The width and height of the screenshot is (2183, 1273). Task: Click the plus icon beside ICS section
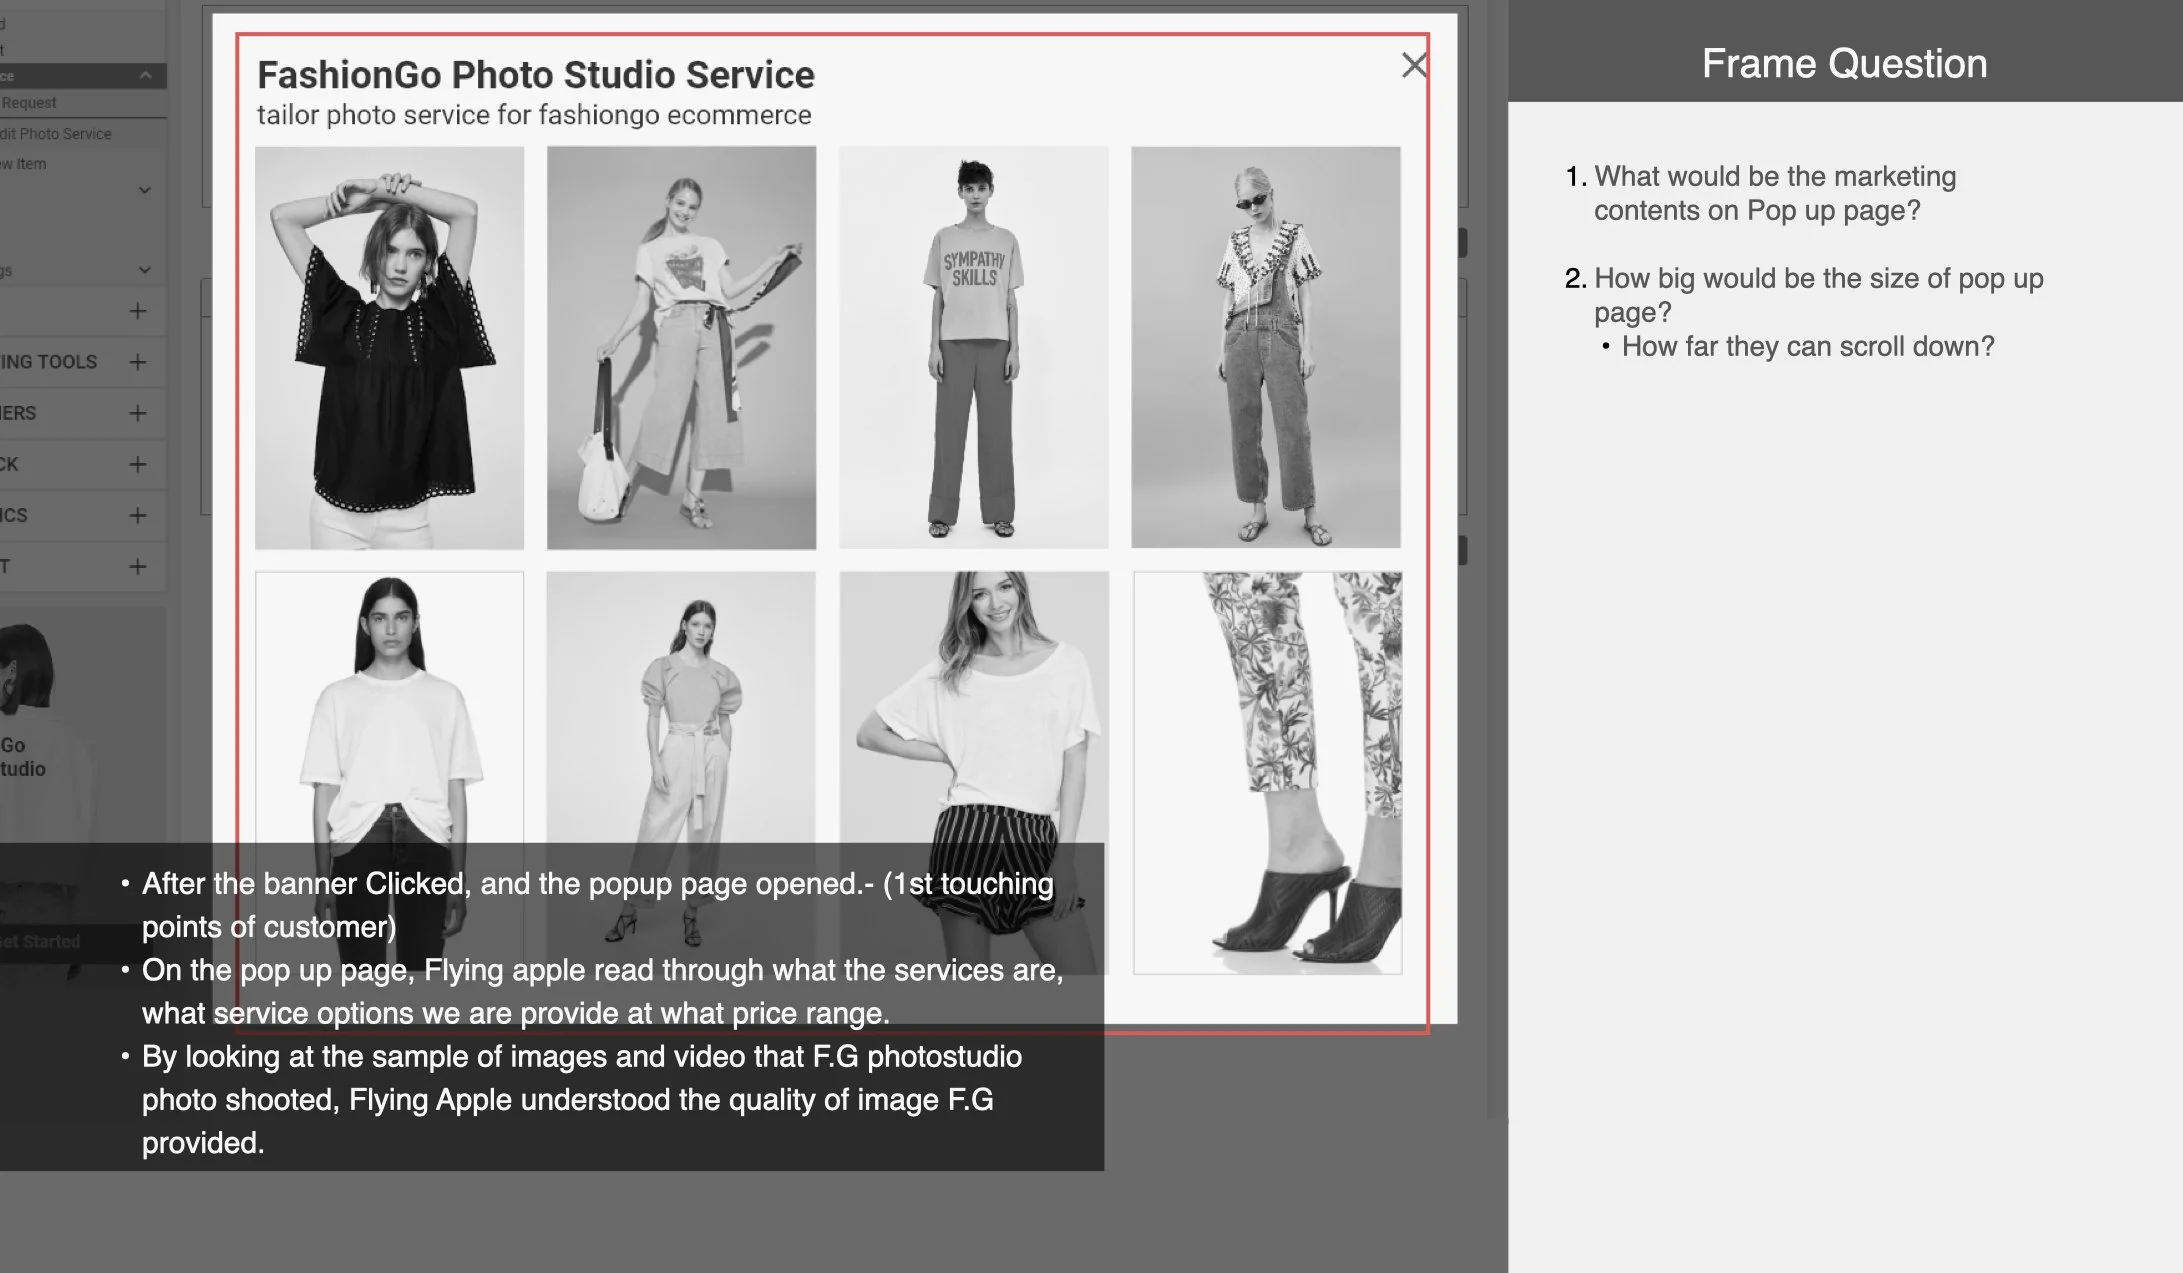pos(138,515)
